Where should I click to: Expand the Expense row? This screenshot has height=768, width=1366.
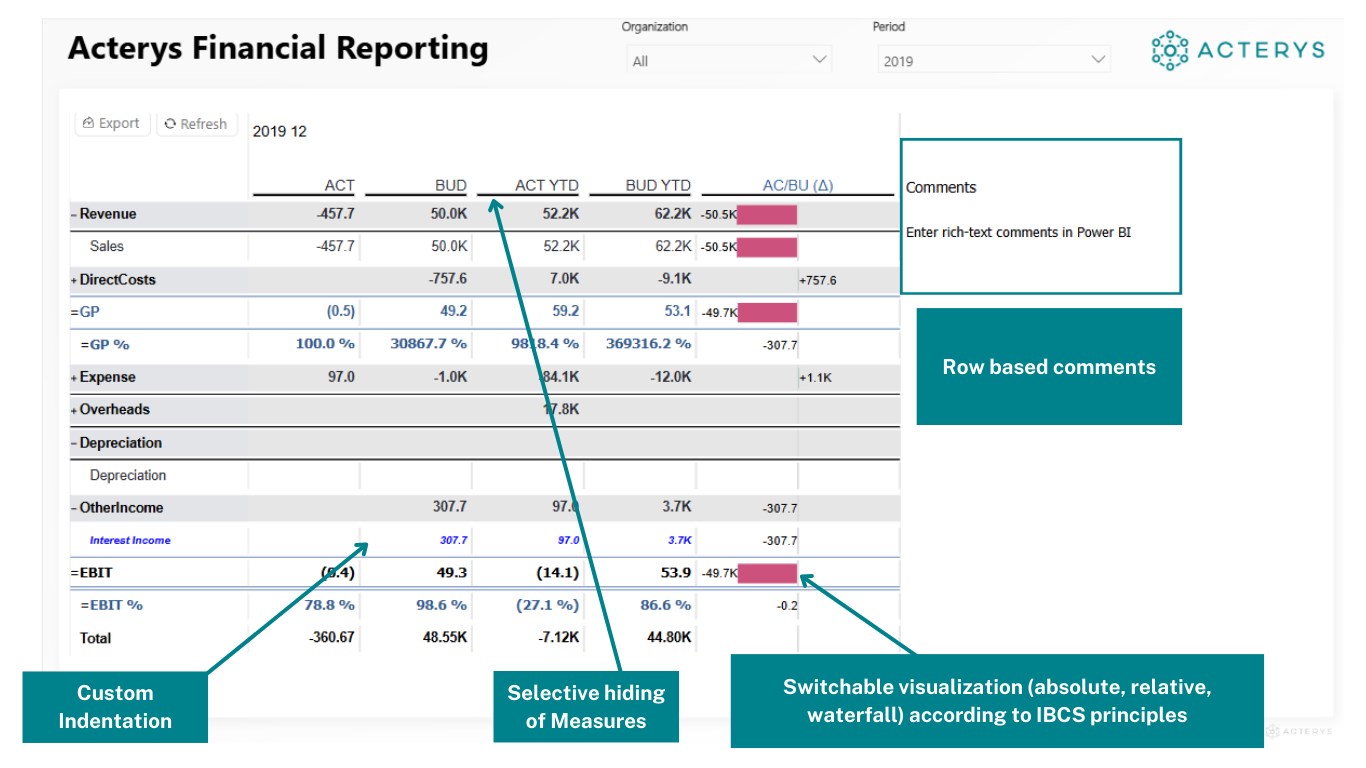tap(74, 378)
